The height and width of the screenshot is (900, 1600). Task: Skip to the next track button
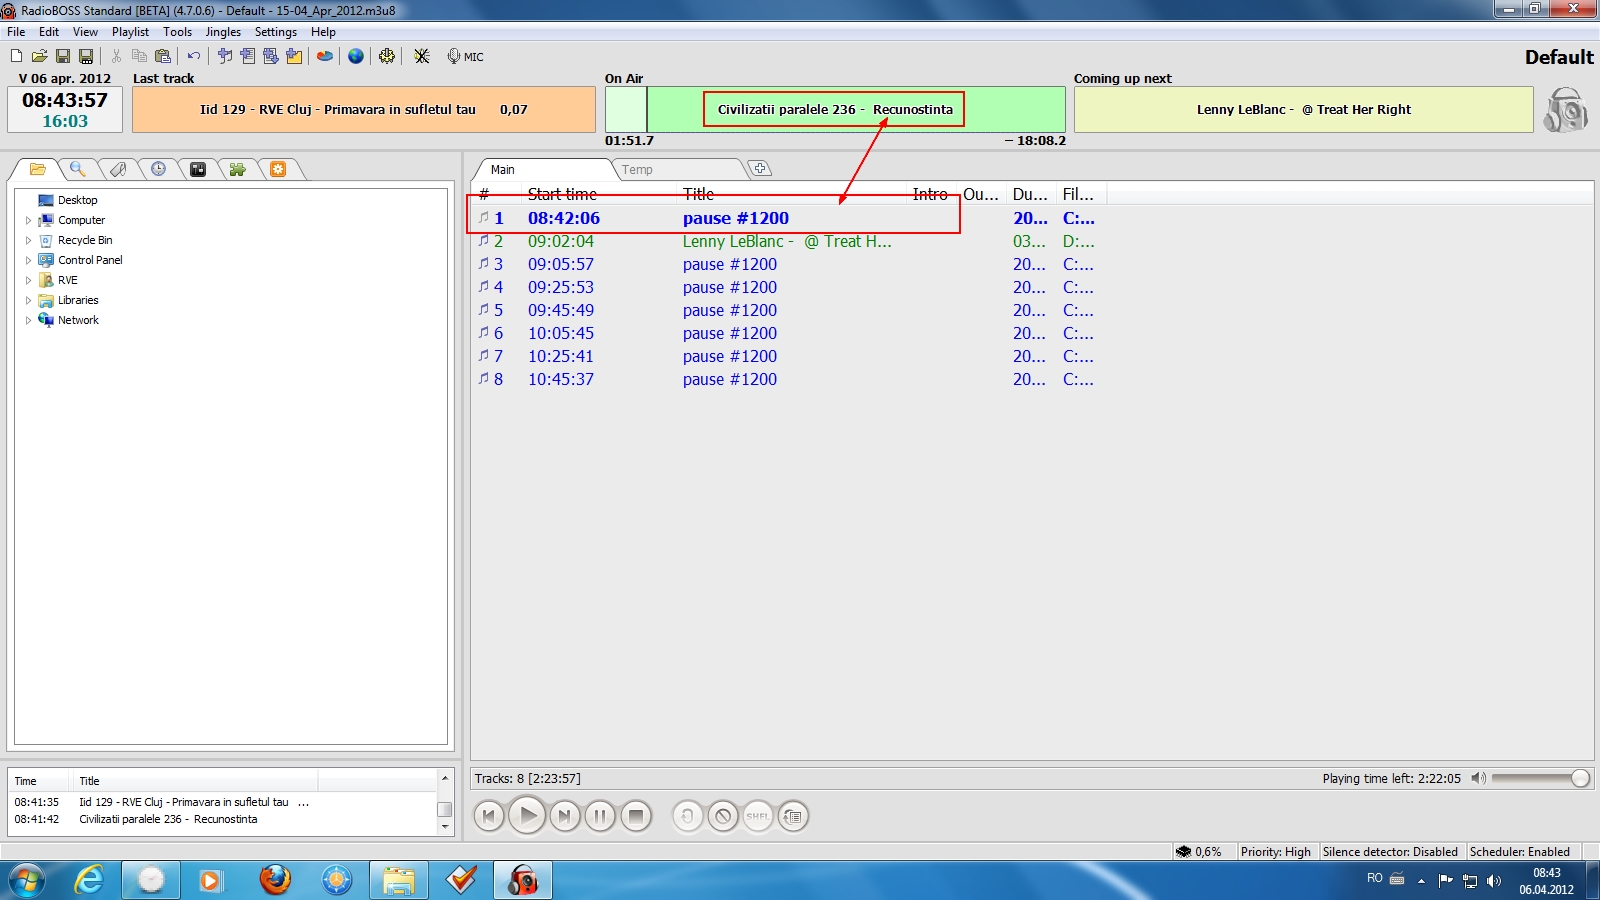point(564,816)
